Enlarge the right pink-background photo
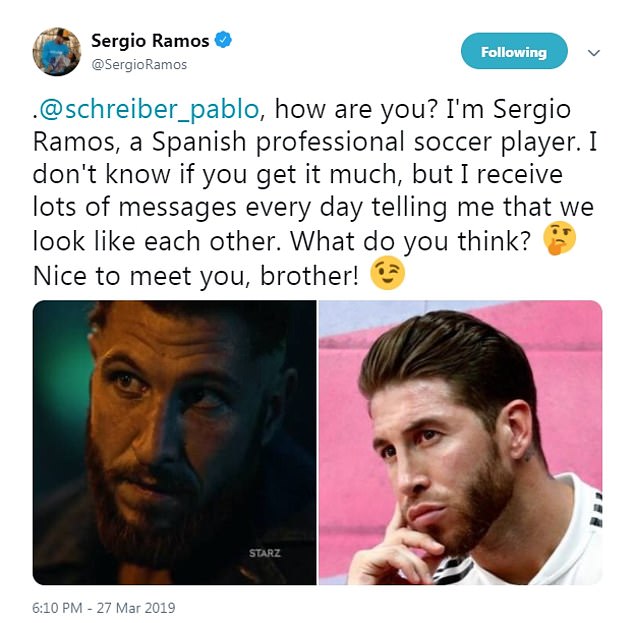Viewport: 634px width, 623px height. point(461,442)
